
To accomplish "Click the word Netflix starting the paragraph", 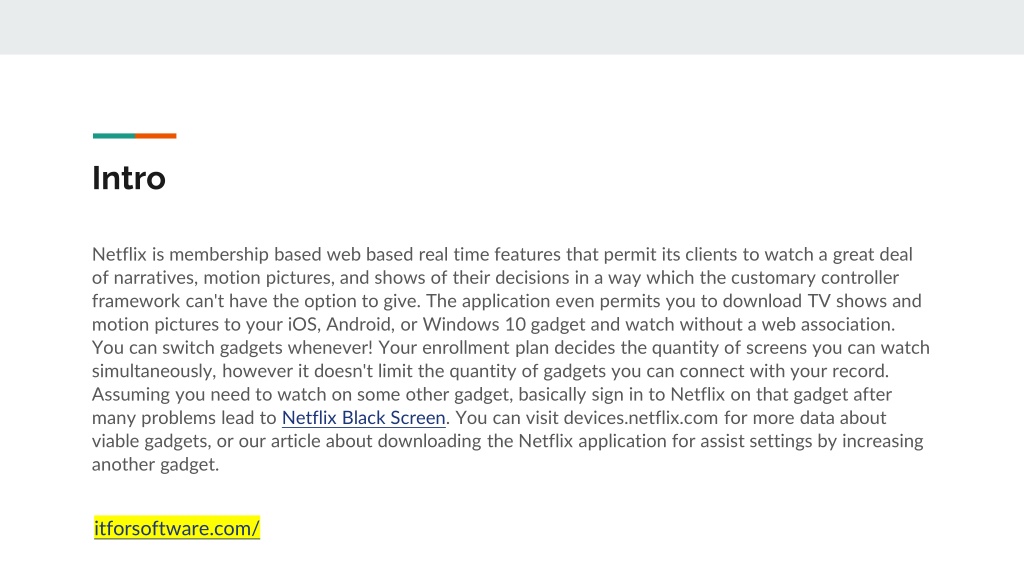I will (119, 254).
